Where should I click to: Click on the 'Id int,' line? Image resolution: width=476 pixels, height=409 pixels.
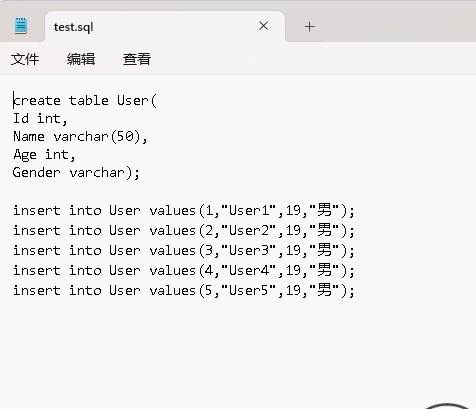(x=40, y=118)
